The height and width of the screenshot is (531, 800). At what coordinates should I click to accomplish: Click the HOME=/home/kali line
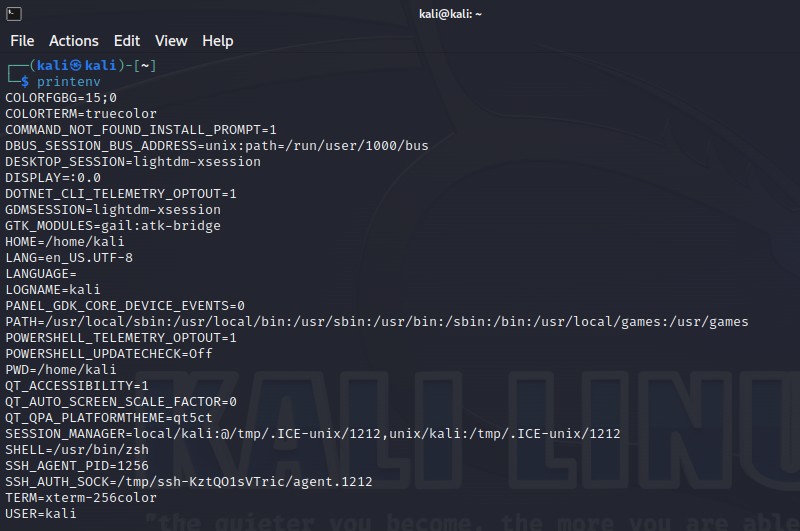(65, 241)
